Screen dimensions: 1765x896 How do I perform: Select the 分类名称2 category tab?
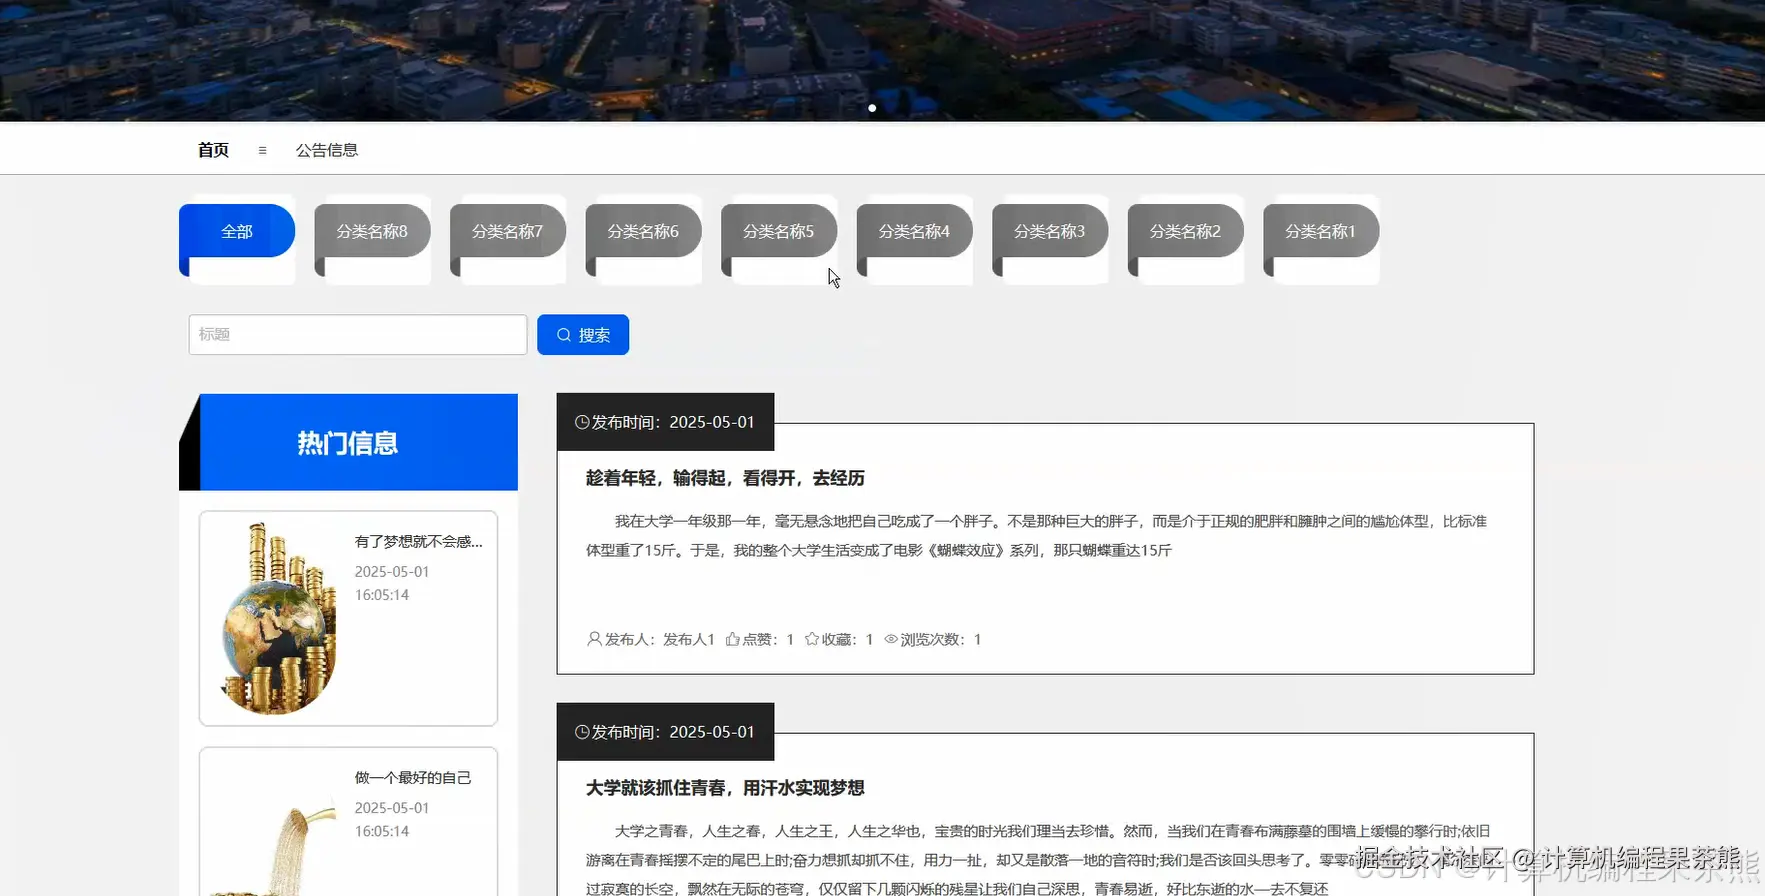(x=1185, y=231)
